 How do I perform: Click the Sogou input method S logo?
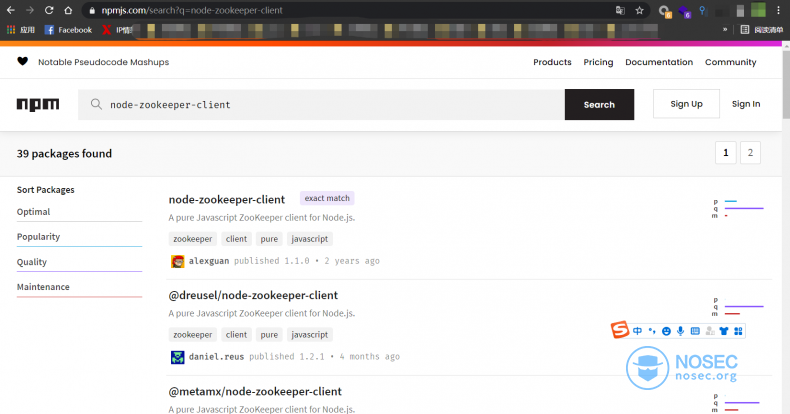(x=620, y=330)
